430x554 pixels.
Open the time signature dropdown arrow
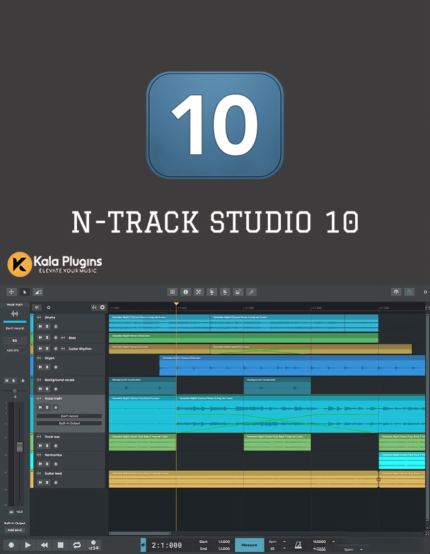(x=284, y=548)
